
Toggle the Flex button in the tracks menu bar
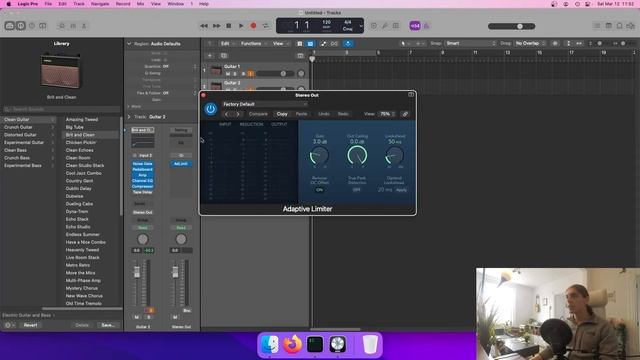click(334, 44)
